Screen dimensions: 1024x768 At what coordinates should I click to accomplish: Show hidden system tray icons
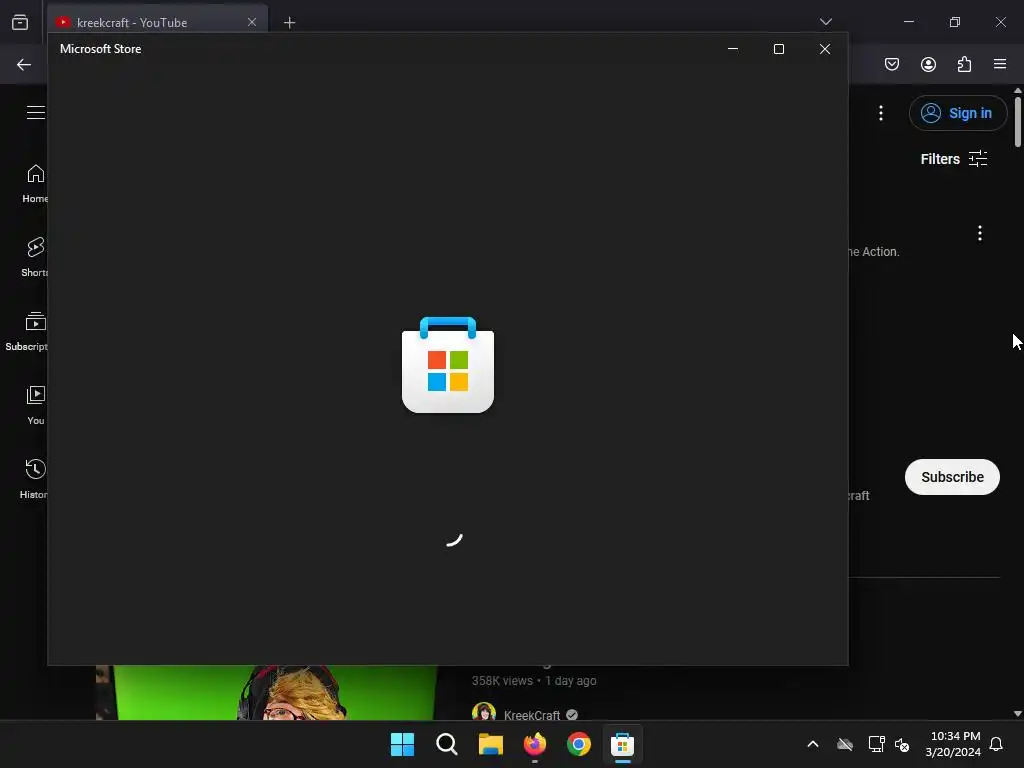[x=812, y=744]
